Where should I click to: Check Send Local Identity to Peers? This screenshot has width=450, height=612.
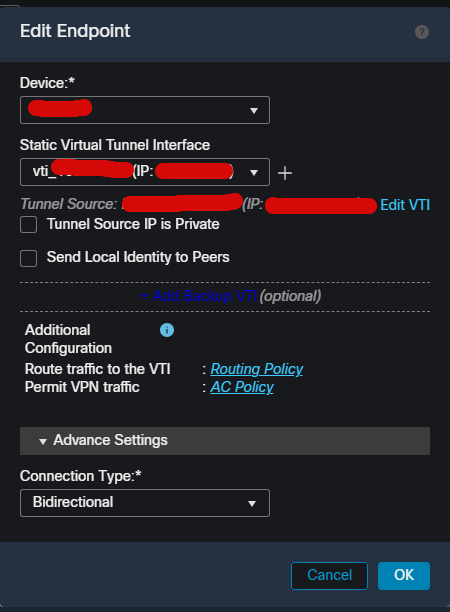28,258
